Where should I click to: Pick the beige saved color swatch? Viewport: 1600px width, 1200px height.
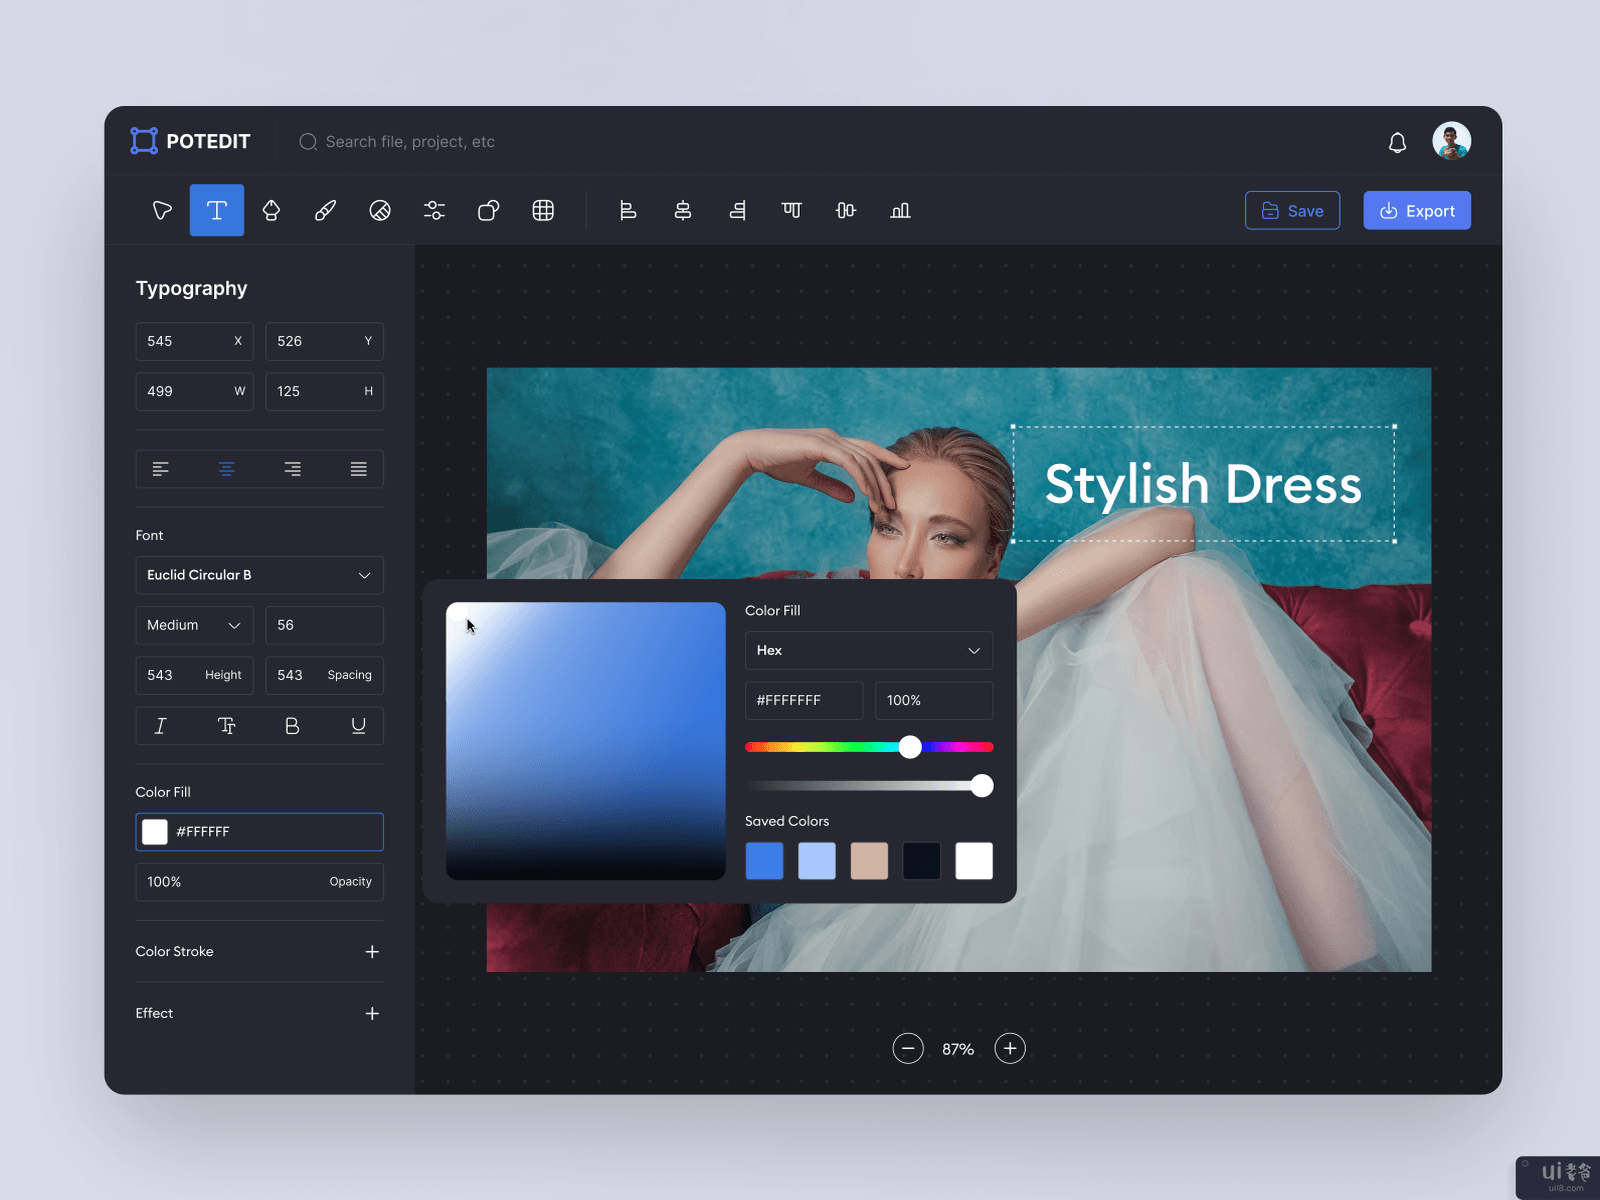click(869, 861)
